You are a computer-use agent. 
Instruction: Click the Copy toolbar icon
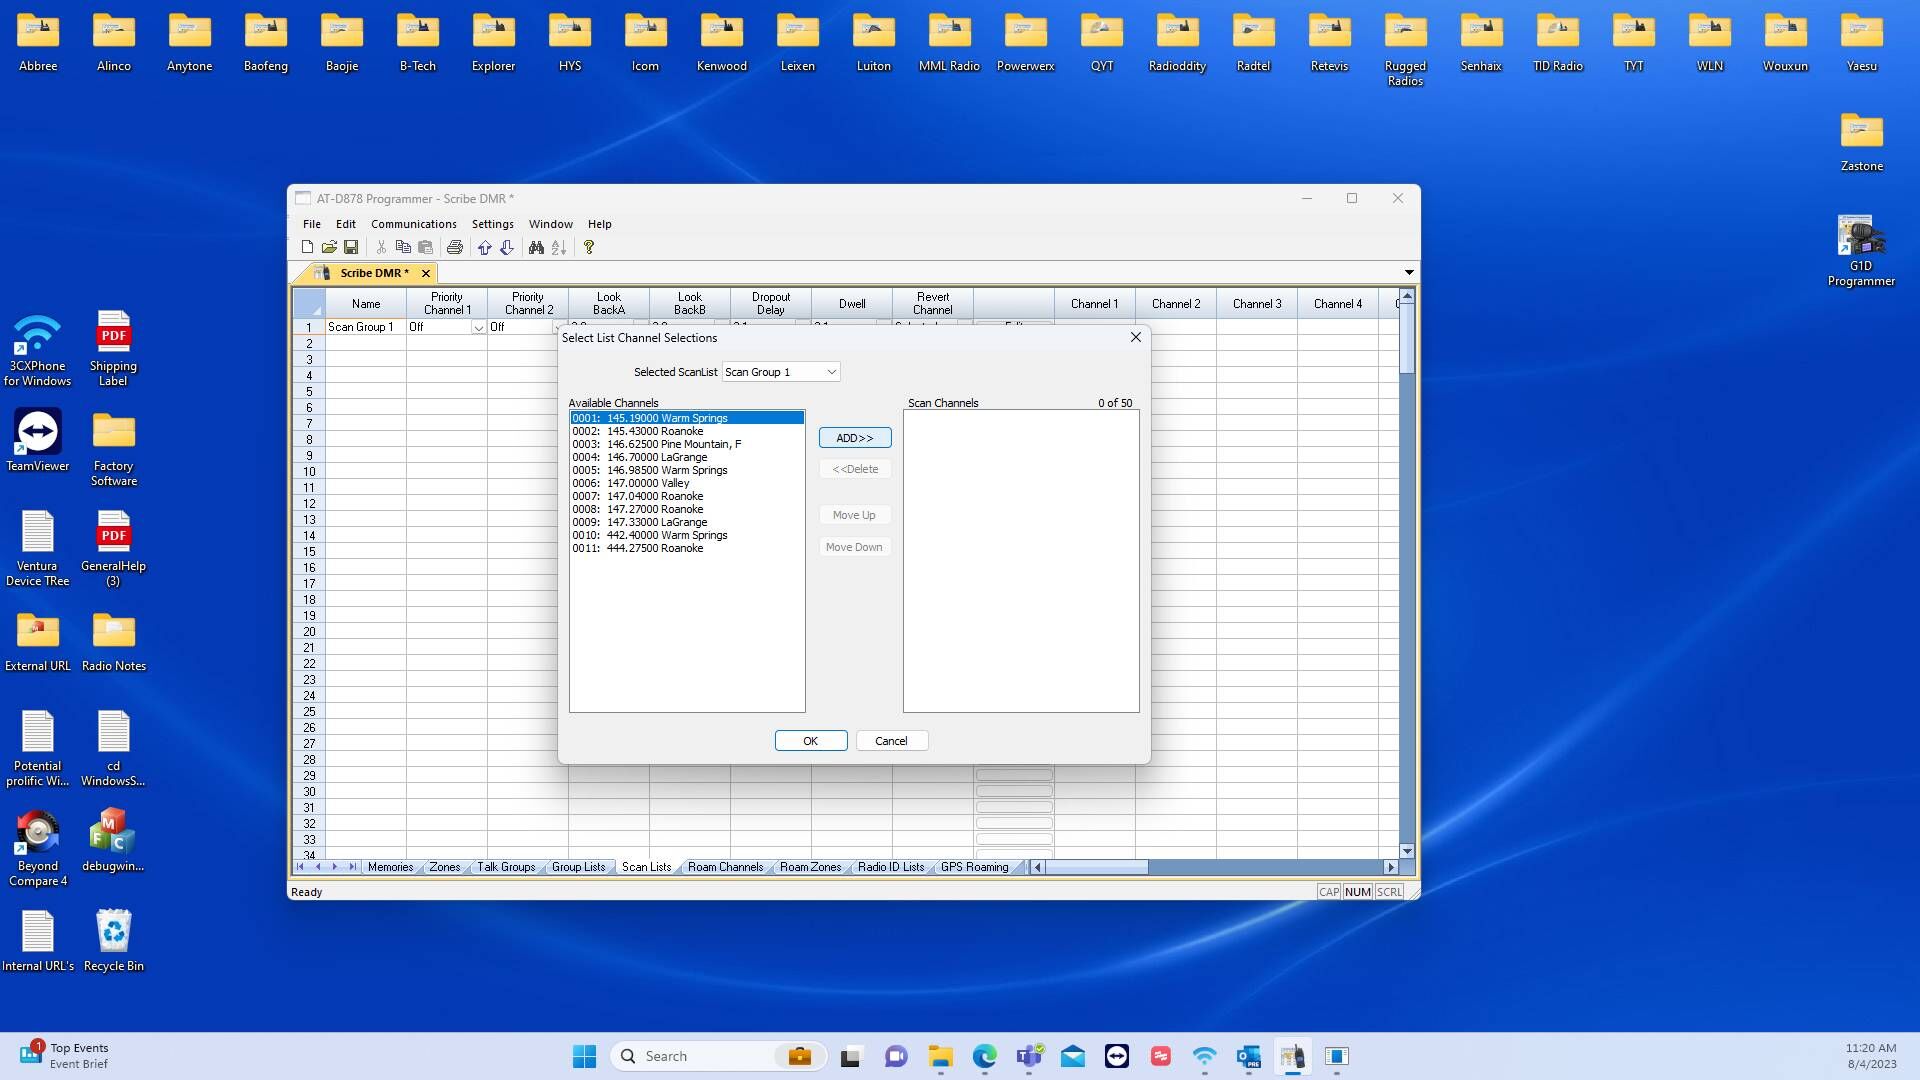(x=403, y=247)
